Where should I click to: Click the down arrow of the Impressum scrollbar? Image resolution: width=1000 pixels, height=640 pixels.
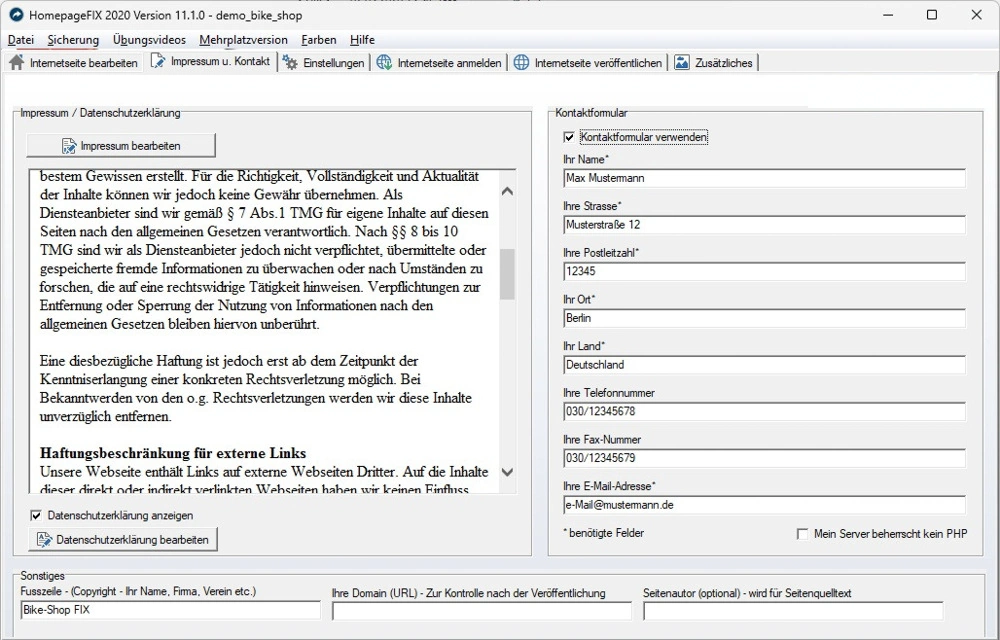[x=507, y=472]
